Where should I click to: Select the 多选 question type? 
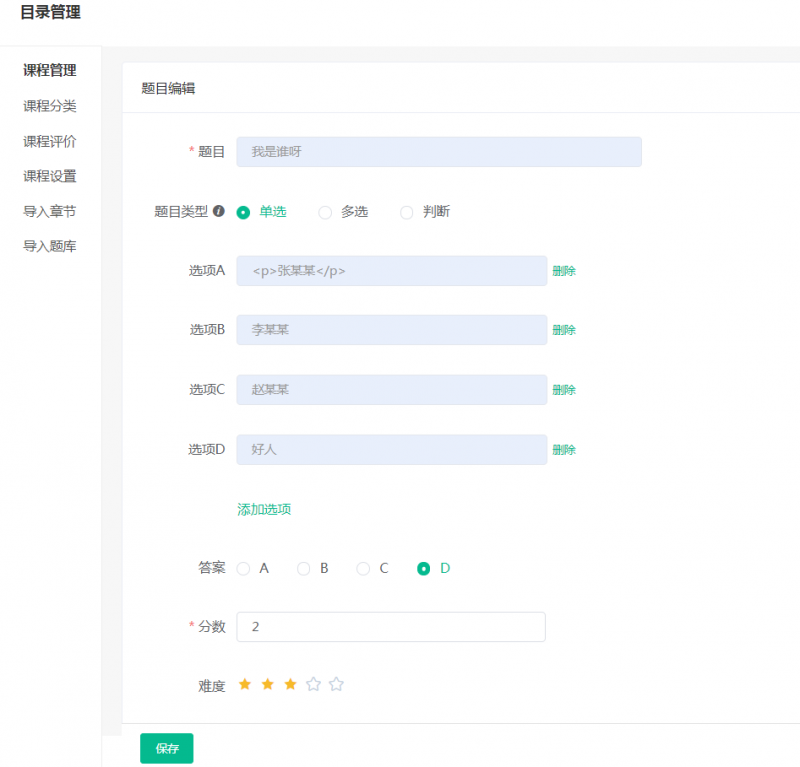(x=325, y=212)
